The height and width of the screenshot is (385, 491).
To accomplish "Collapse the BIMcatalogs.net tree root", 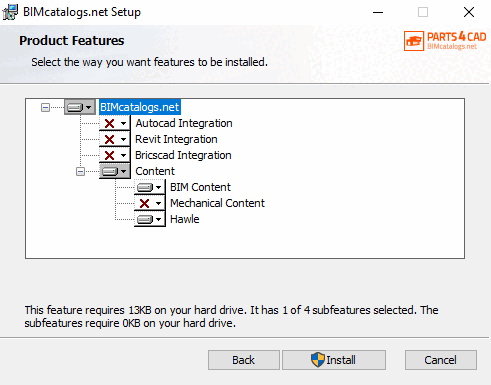I will click(x=45, y=107).
